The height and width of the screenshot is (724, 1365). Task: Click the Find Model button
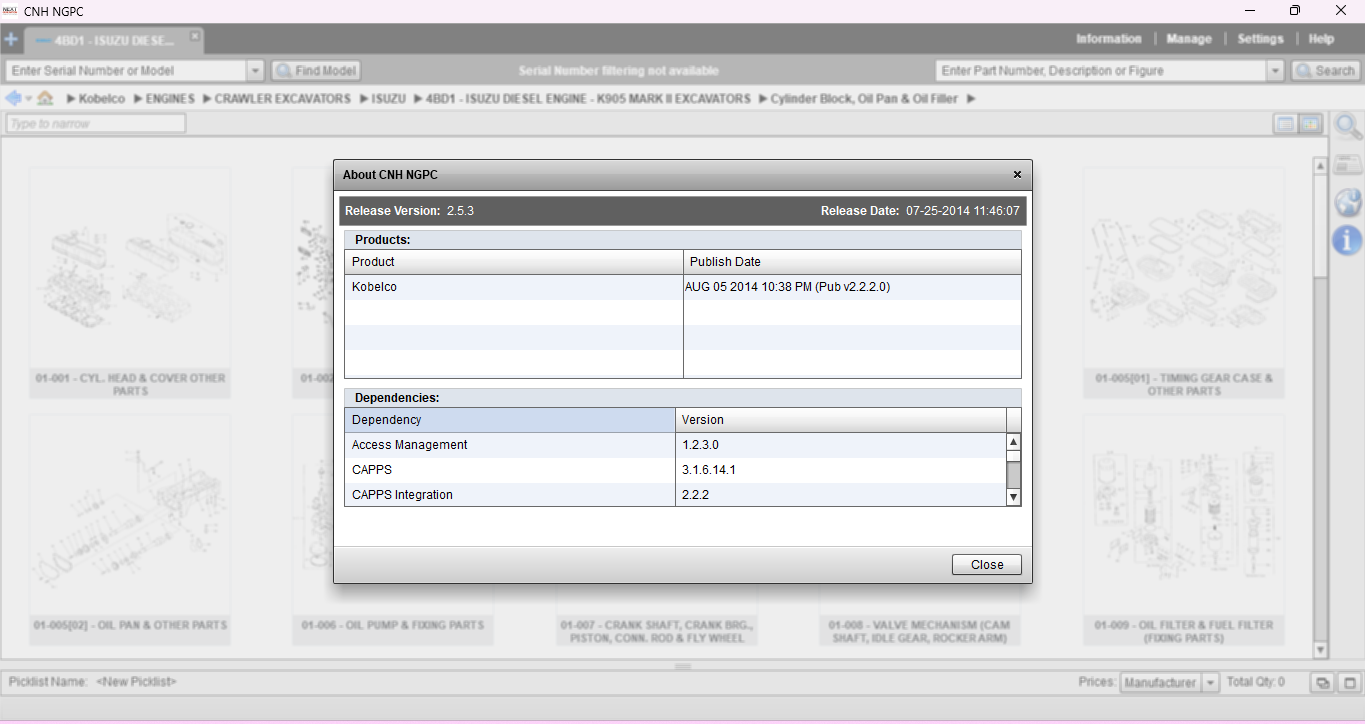coord(316,71)
